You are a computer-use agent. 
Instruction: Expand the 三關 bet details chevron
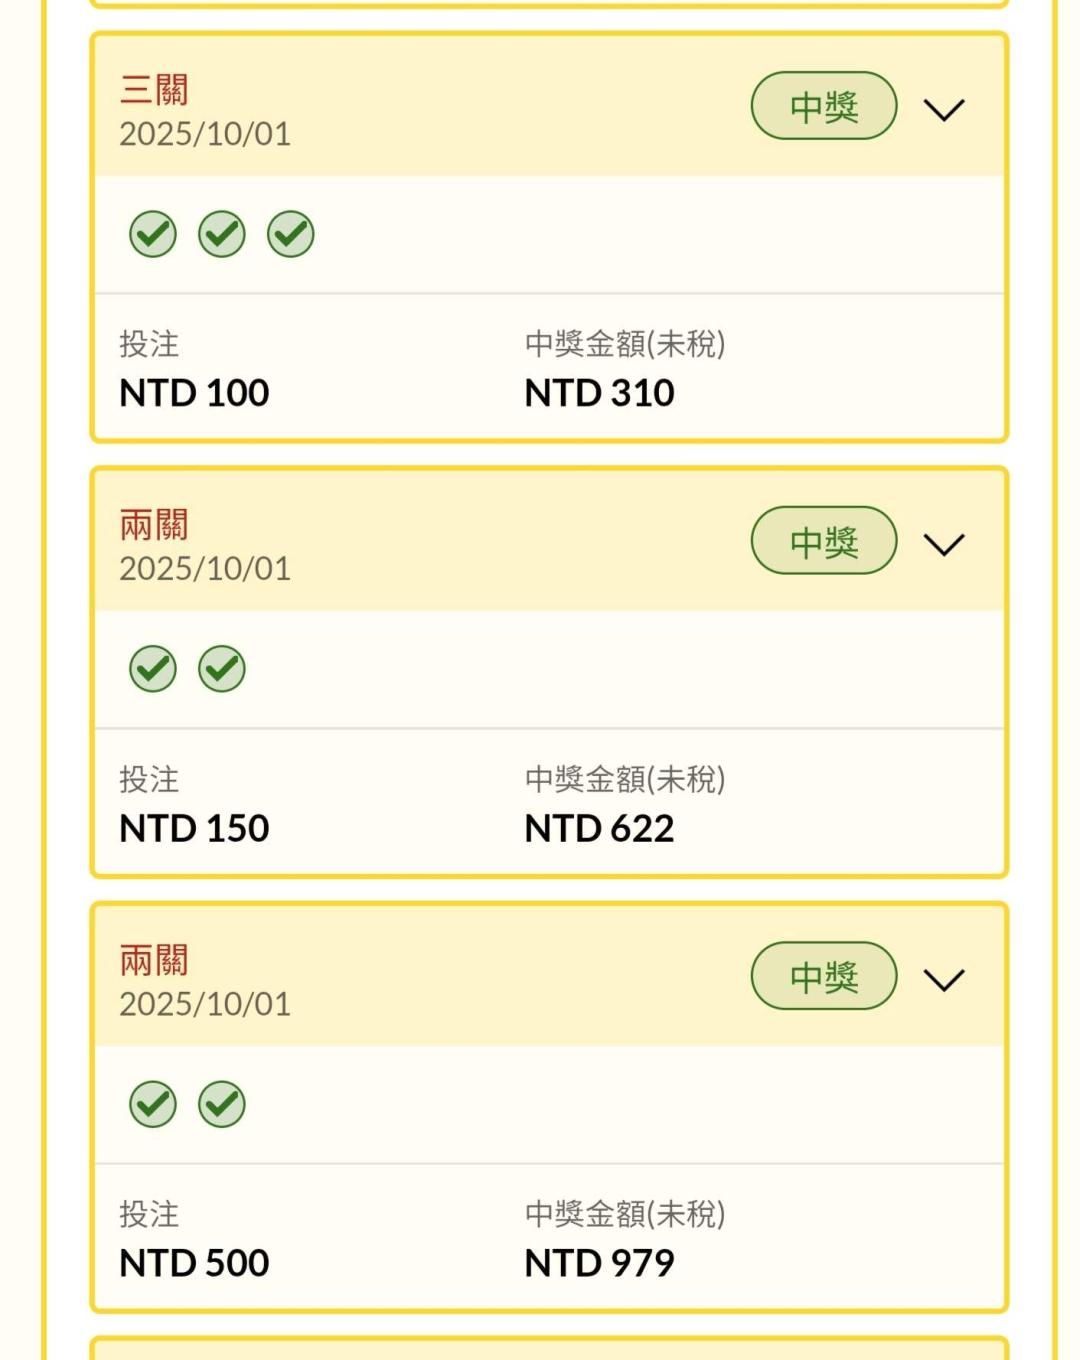(944, 109)
